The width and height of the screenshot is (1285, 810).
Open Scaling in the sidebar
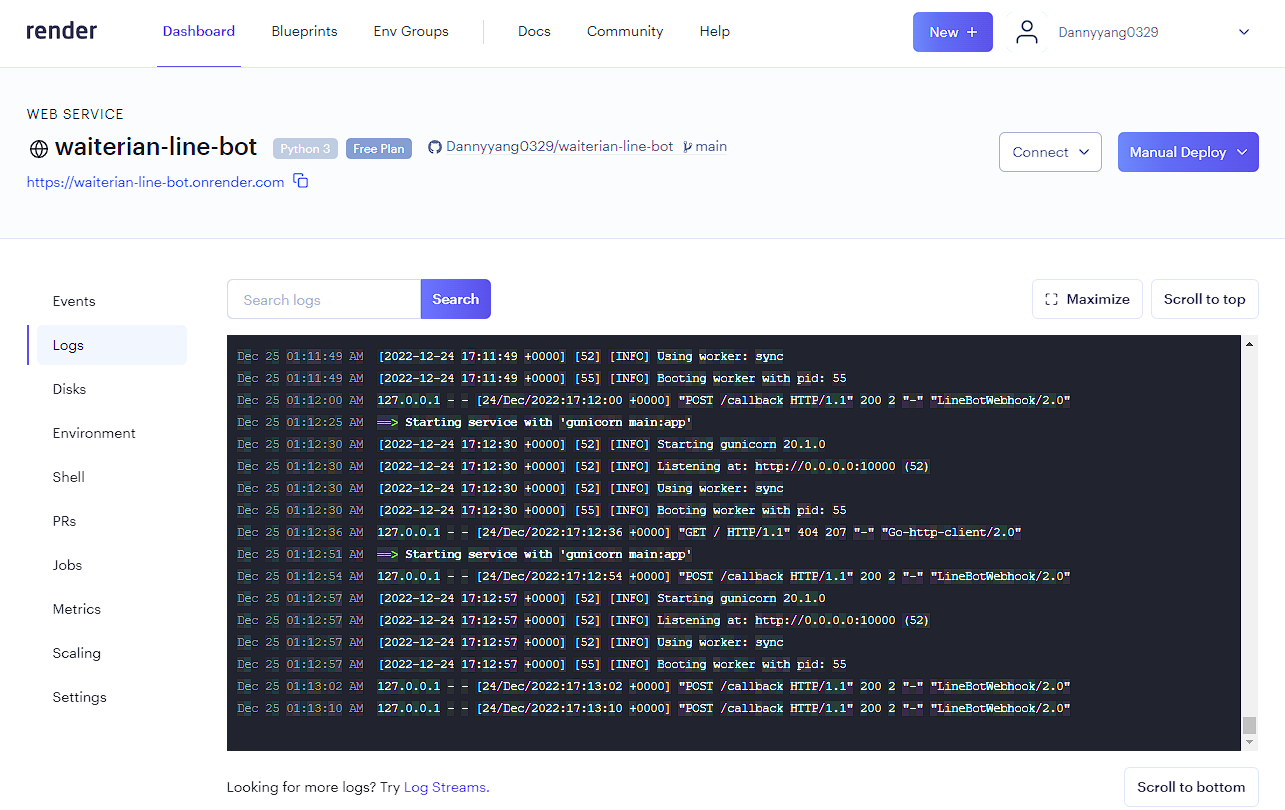(76, 653)
